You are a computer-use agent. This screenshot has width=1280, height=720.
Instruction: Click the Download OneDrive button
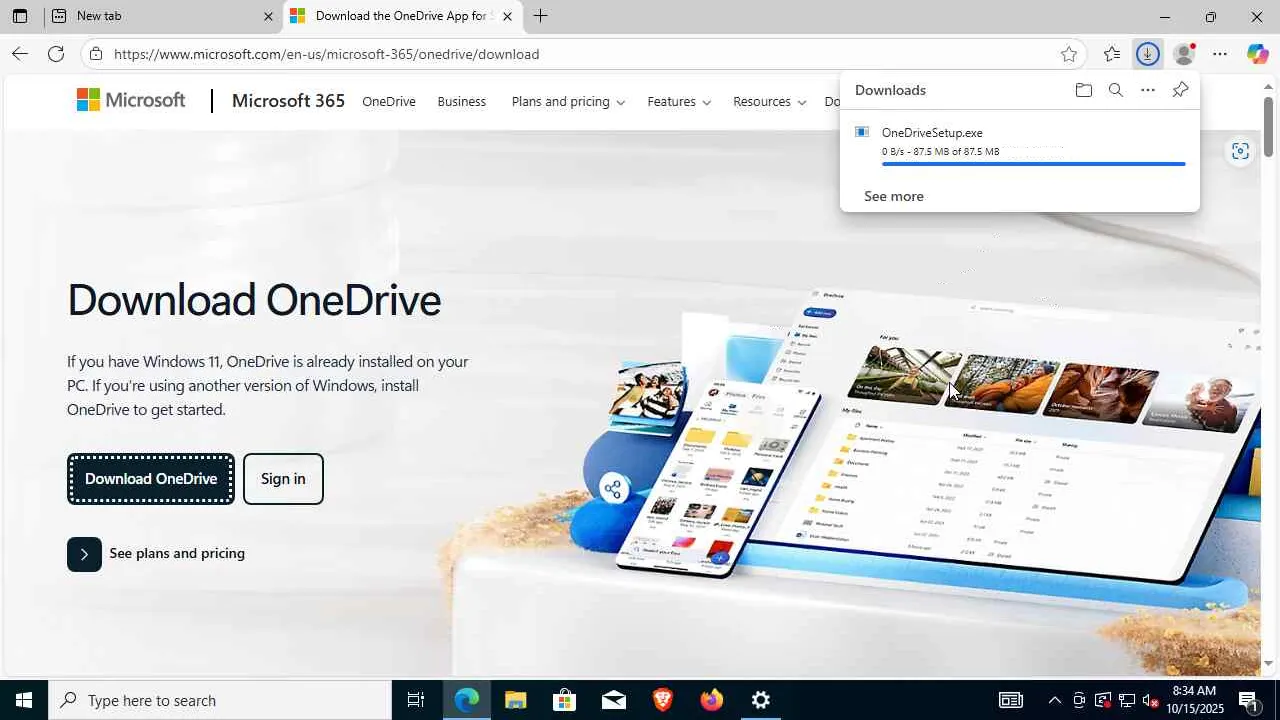coord(151,479)
